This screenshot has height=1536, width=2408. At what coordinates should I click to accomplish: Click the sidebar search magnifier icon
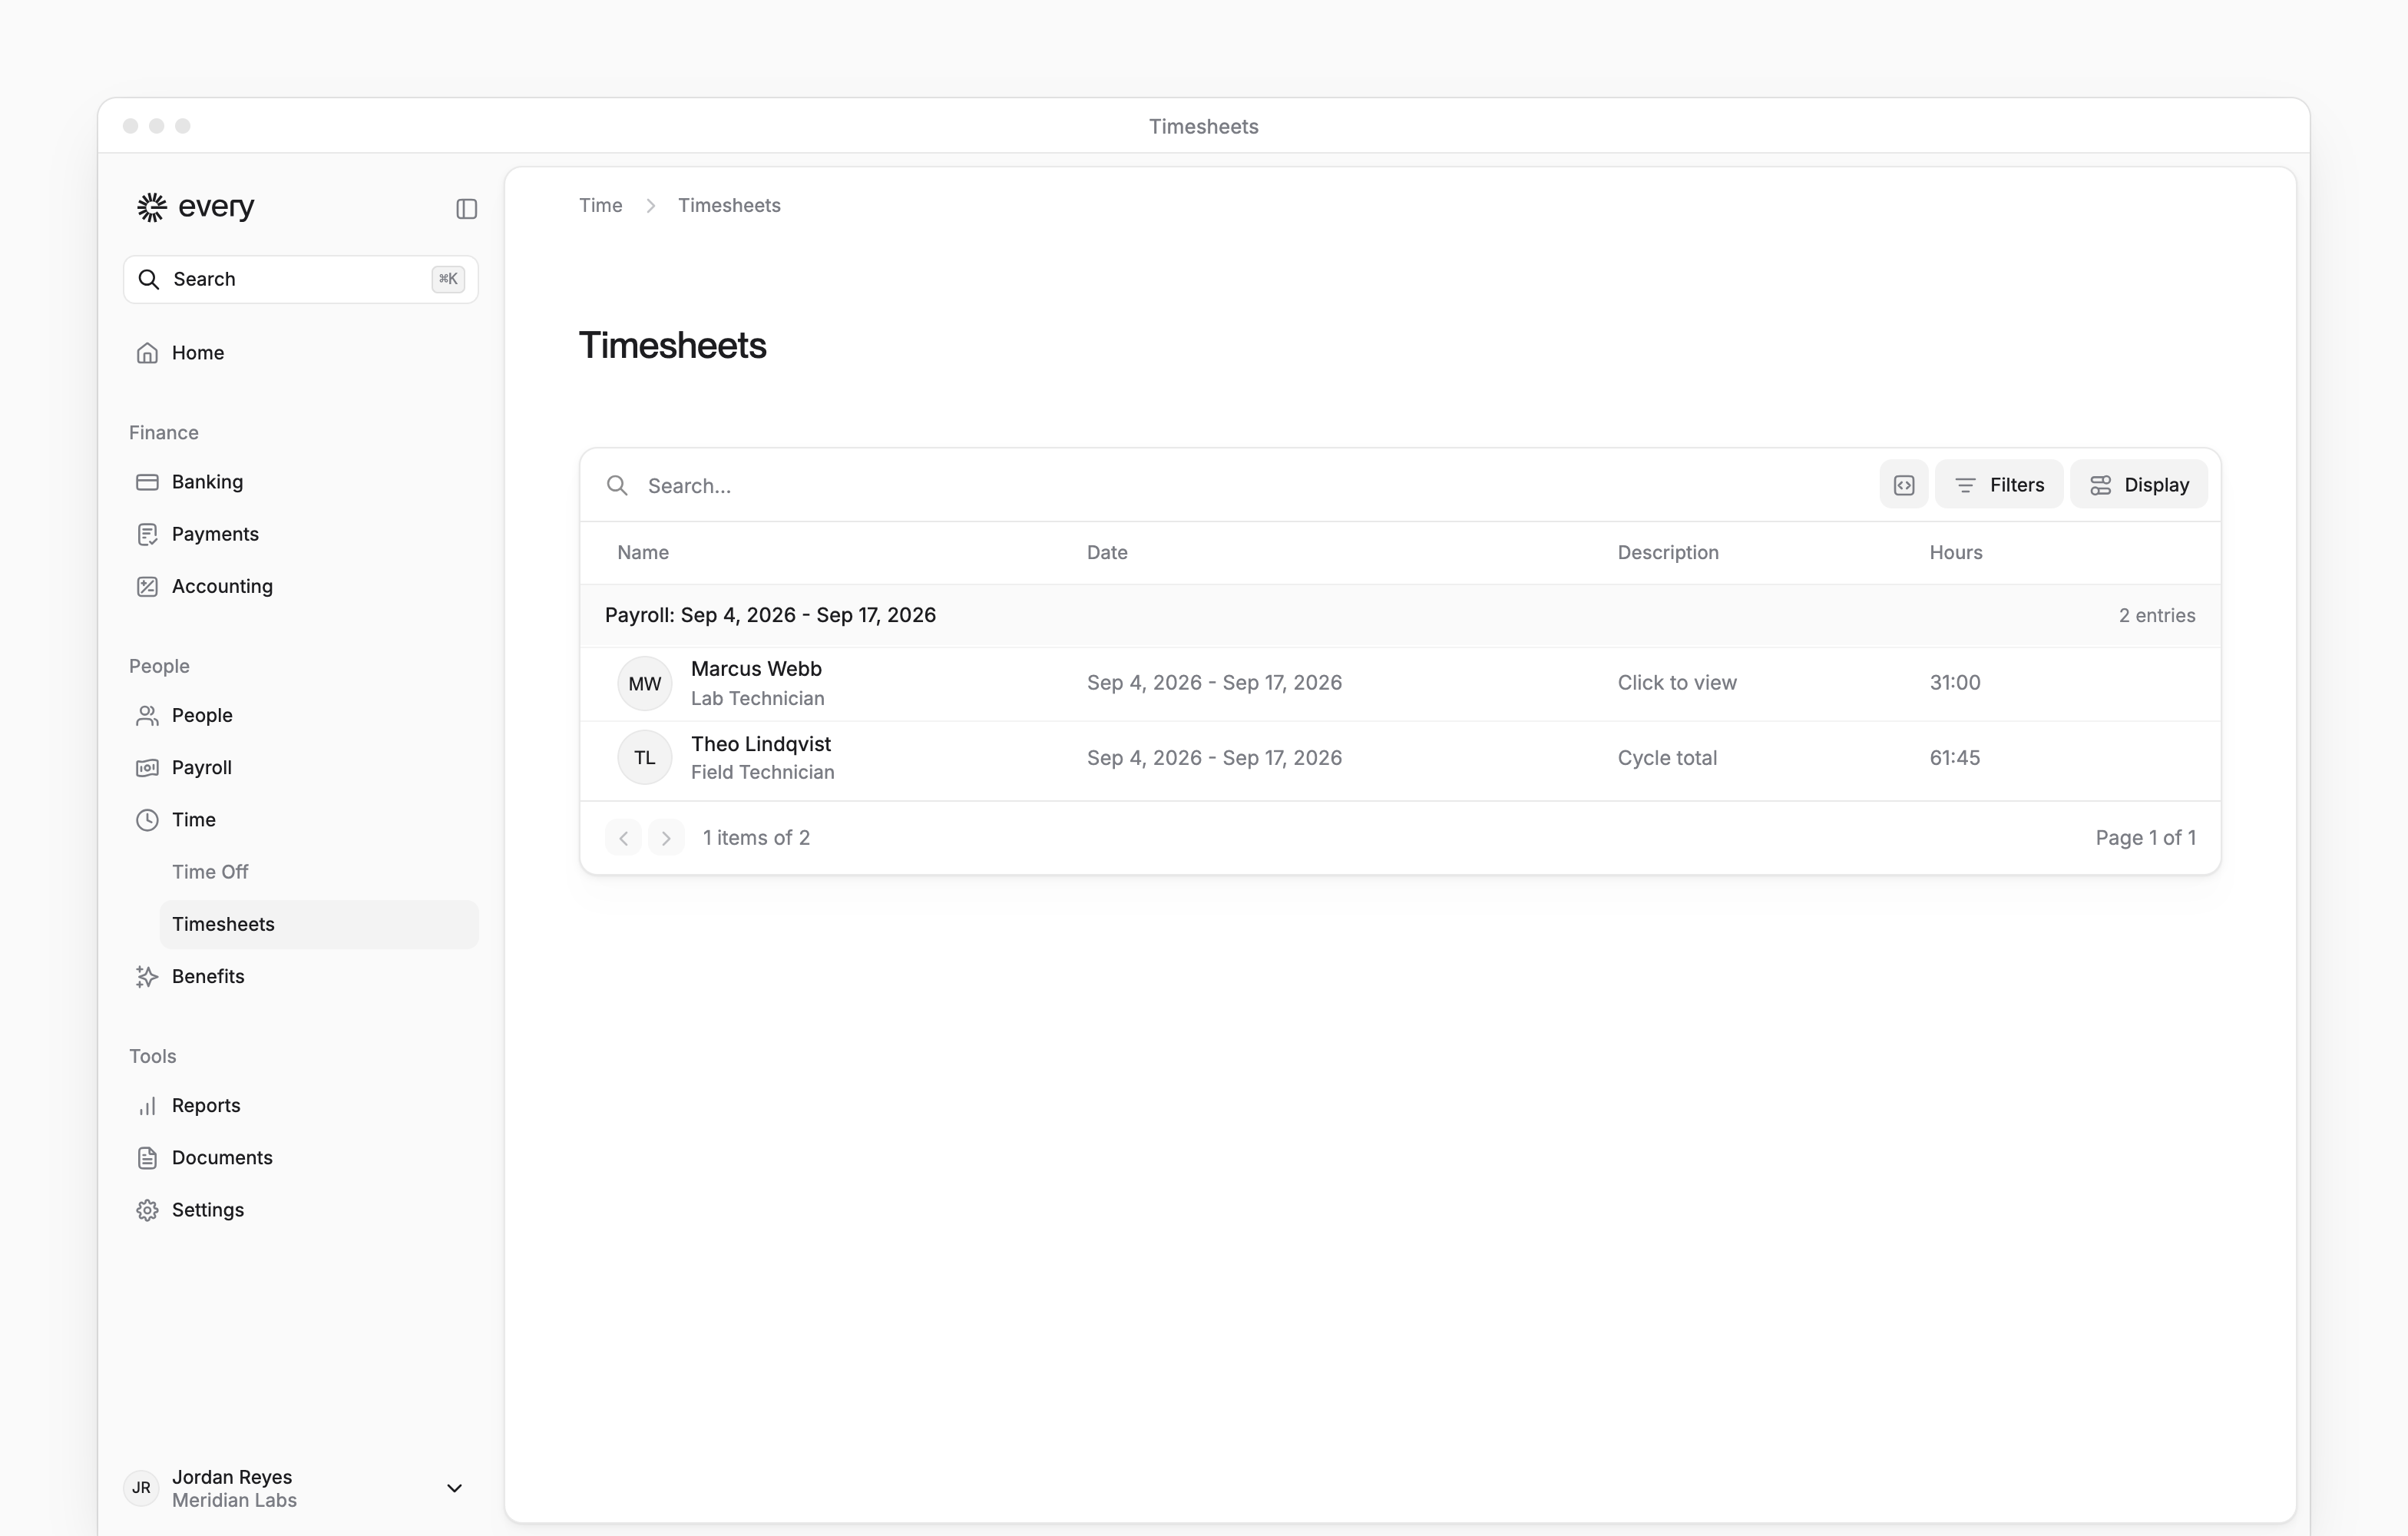[x=149, y=279]
